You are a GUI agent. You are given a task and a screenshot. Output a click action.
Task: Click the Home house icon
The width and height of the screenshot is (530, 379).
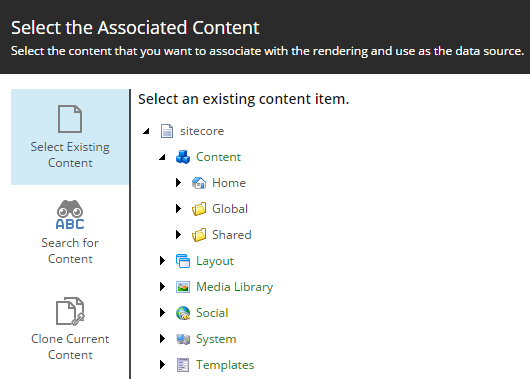[199, 183]
